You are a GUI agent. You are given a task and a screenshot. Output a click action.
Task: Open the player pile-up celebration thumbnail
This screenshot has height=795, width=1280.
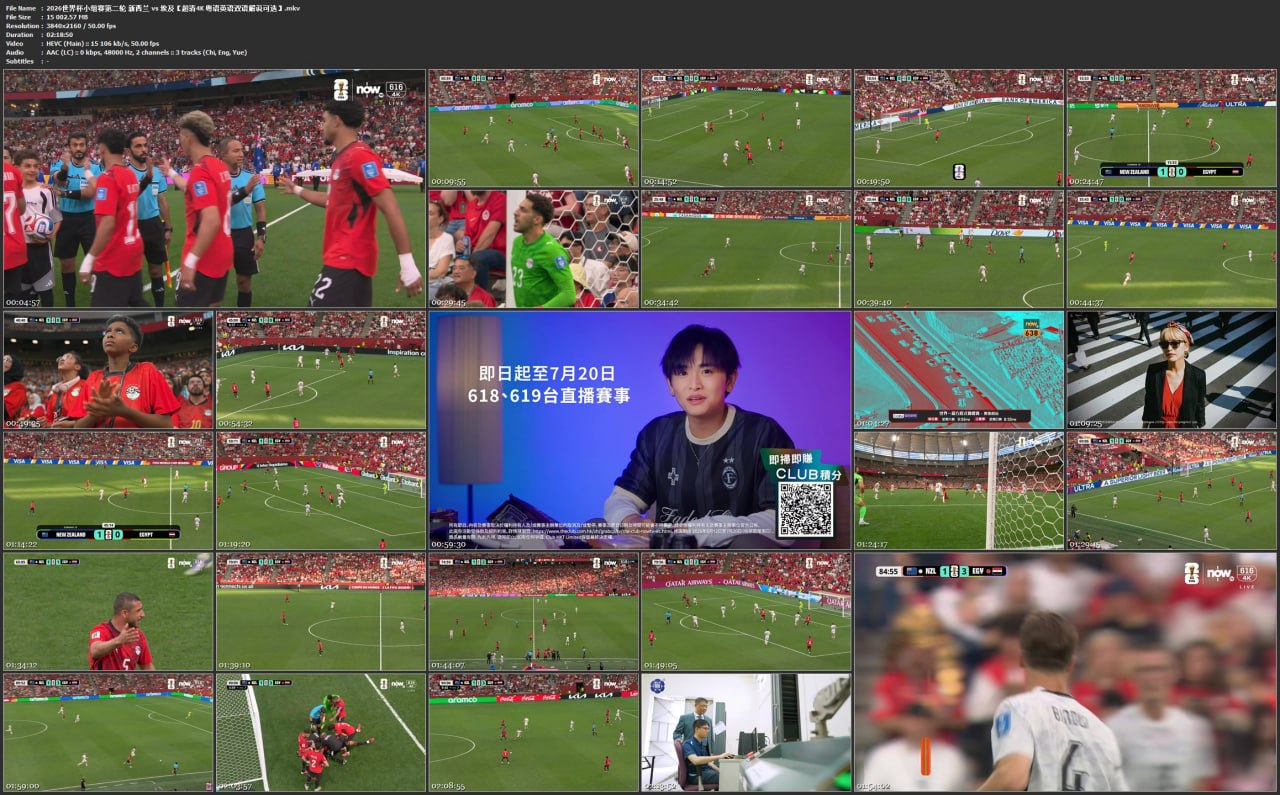(x=321, y=733)
